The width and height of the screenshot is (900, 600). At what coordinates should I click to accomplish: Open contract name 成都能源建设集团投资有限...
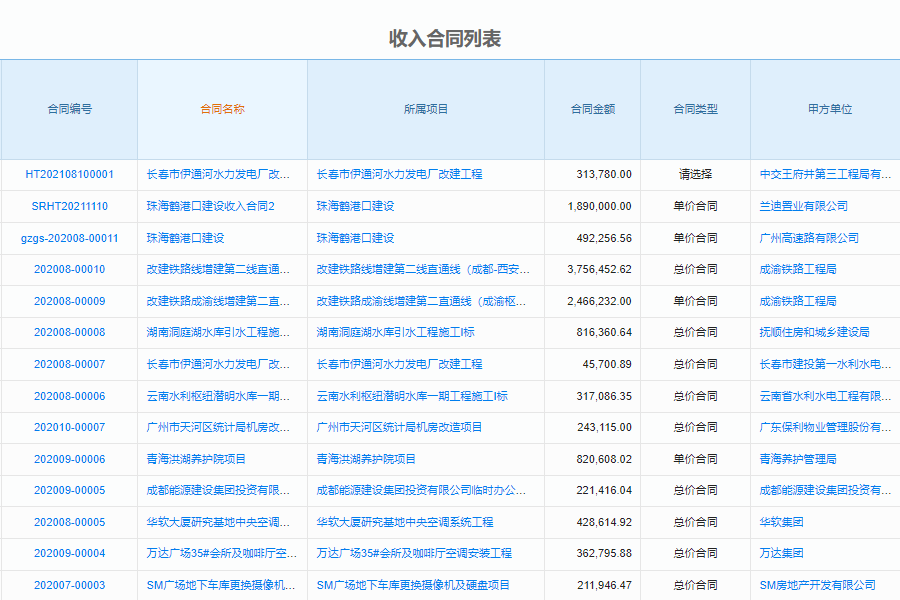218,490
